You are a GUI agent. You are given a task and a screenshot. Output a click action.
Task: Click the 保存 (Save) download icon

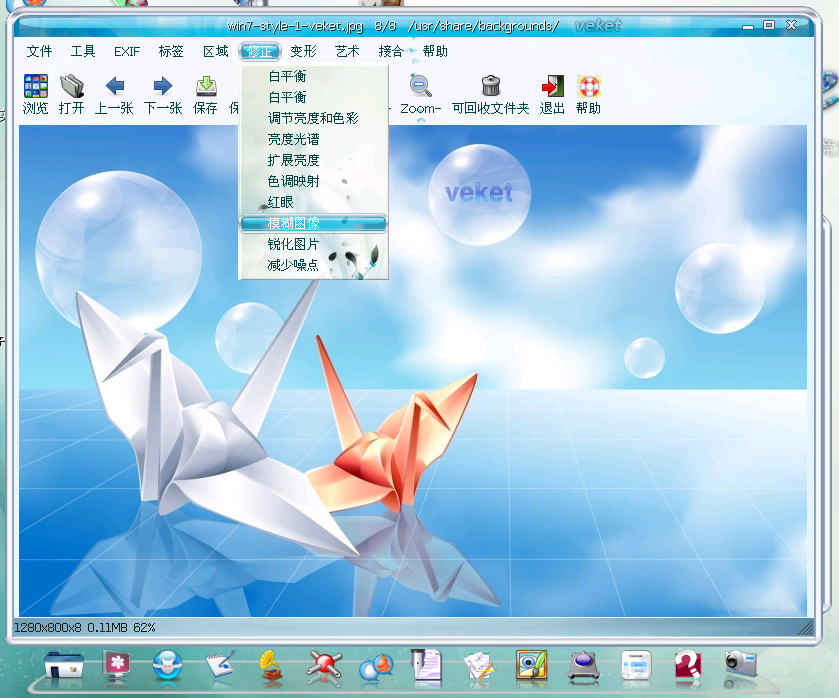[206, 86]
